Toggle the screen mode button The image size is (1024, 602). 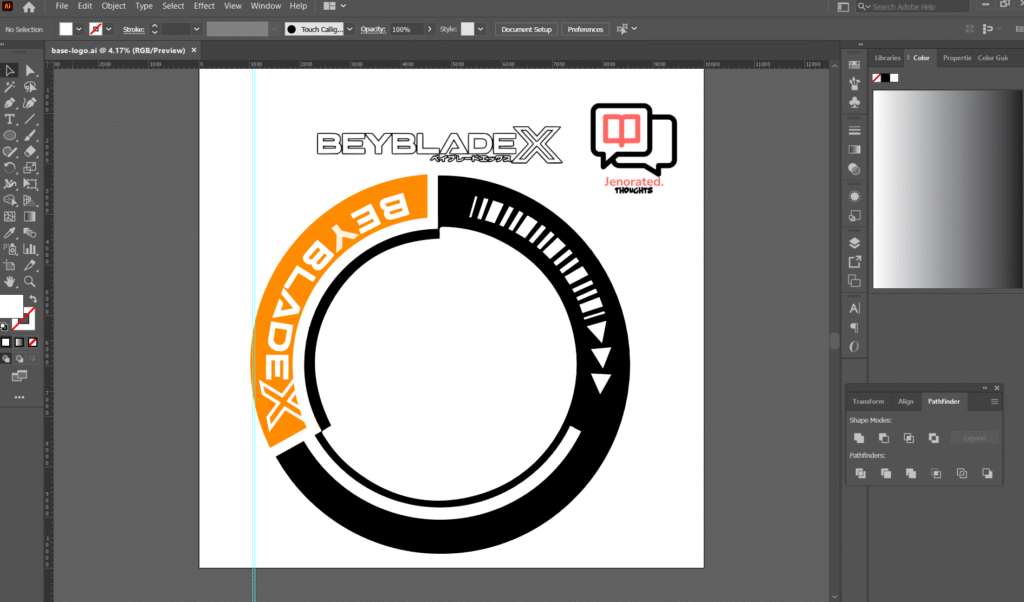click(x=20, y=376)
